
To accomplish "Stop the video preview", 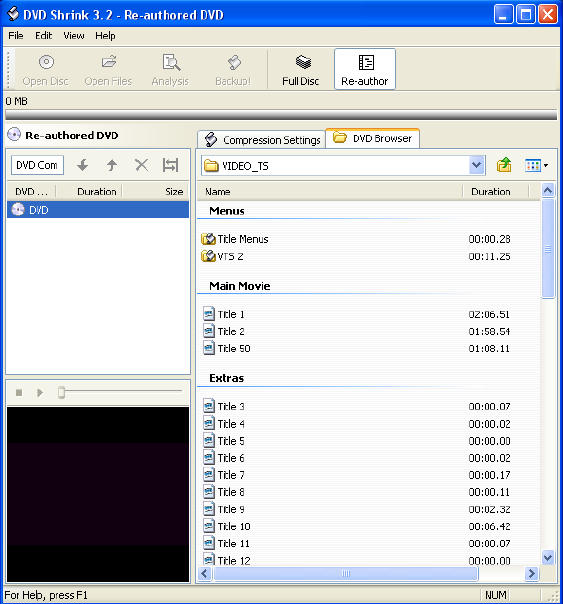I will tap(19, 393).
